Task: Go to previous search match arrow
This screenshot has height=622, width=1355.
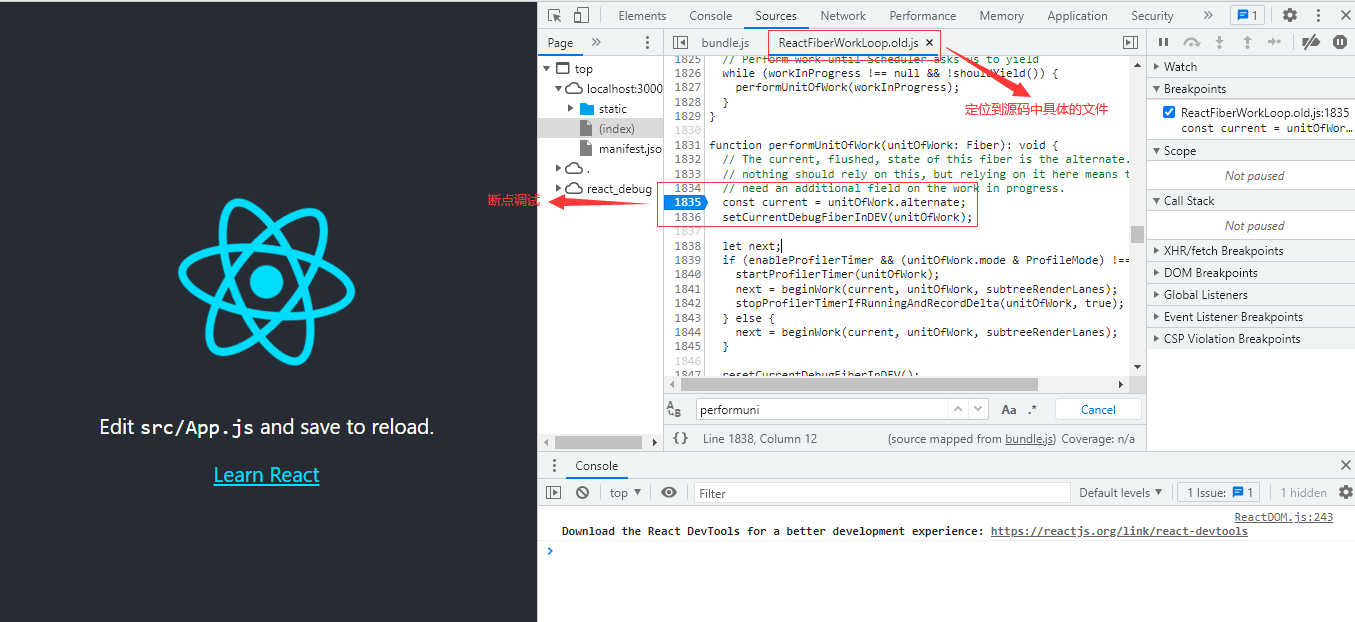Action: (x=957, y=409)
